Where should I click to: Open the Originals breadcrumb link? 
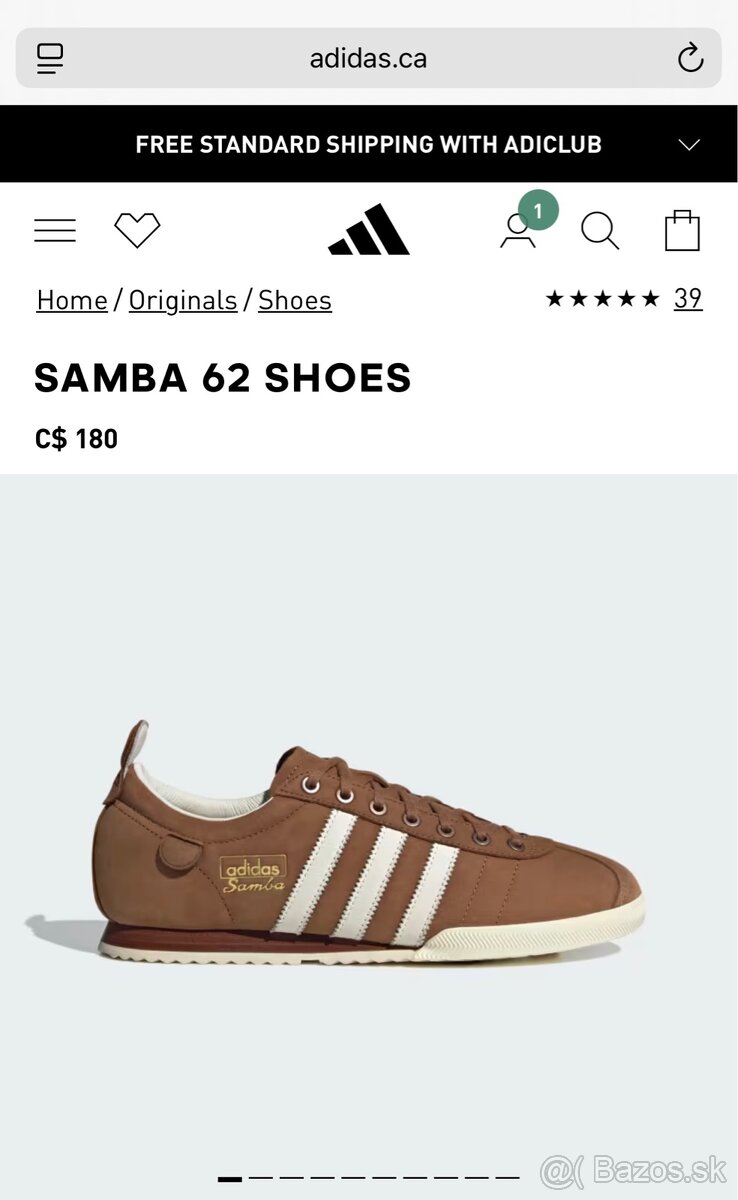click(x=183, y=301)
